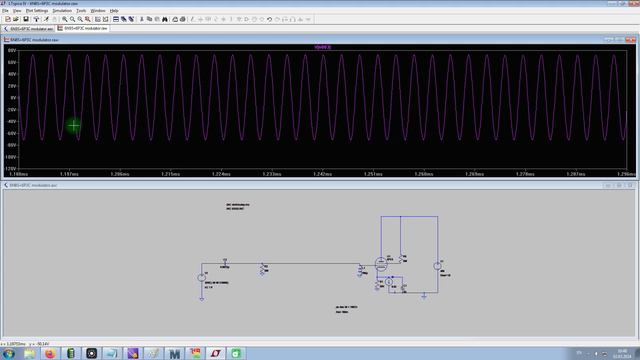
Task: Click the Print toolbar icon
Action: coord(183,19)
